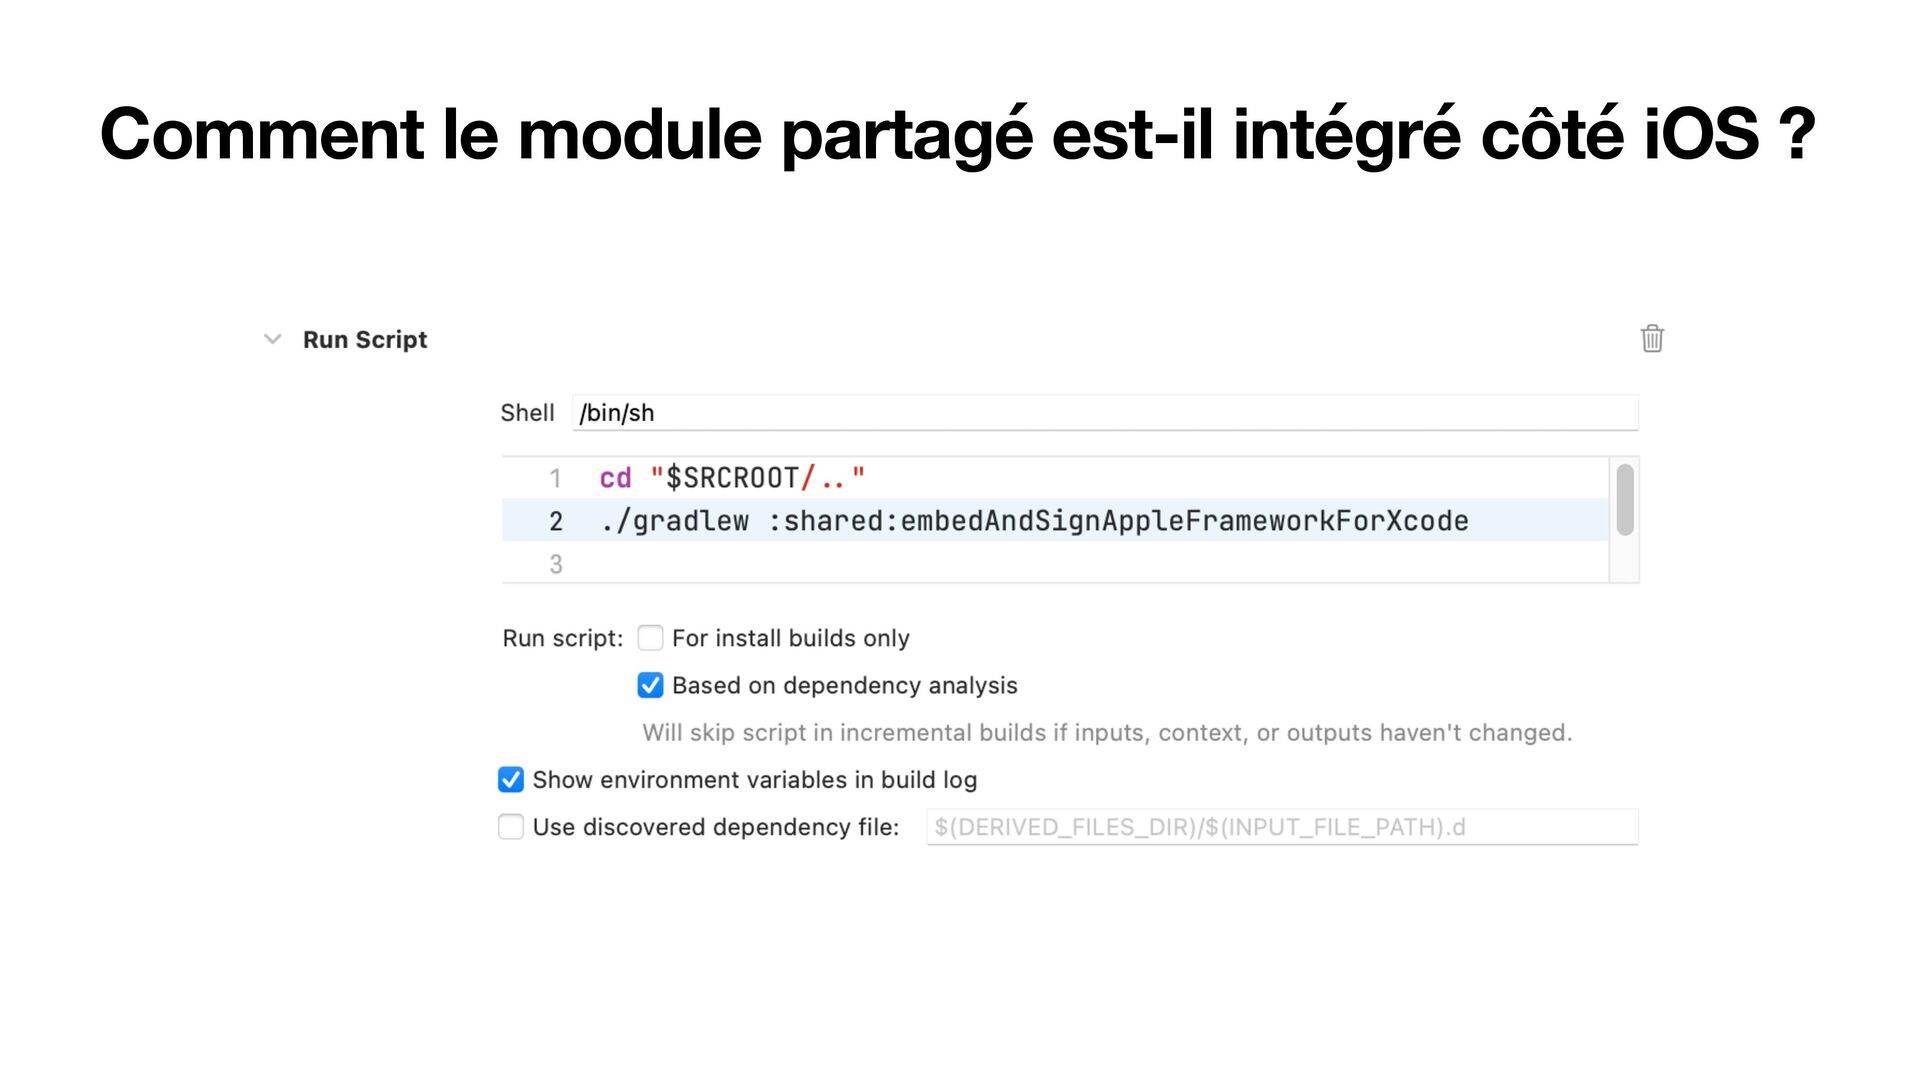
Task: Click the script editor scrollbar thumb
Action: pyautogui.click(x=1625, y=499)
